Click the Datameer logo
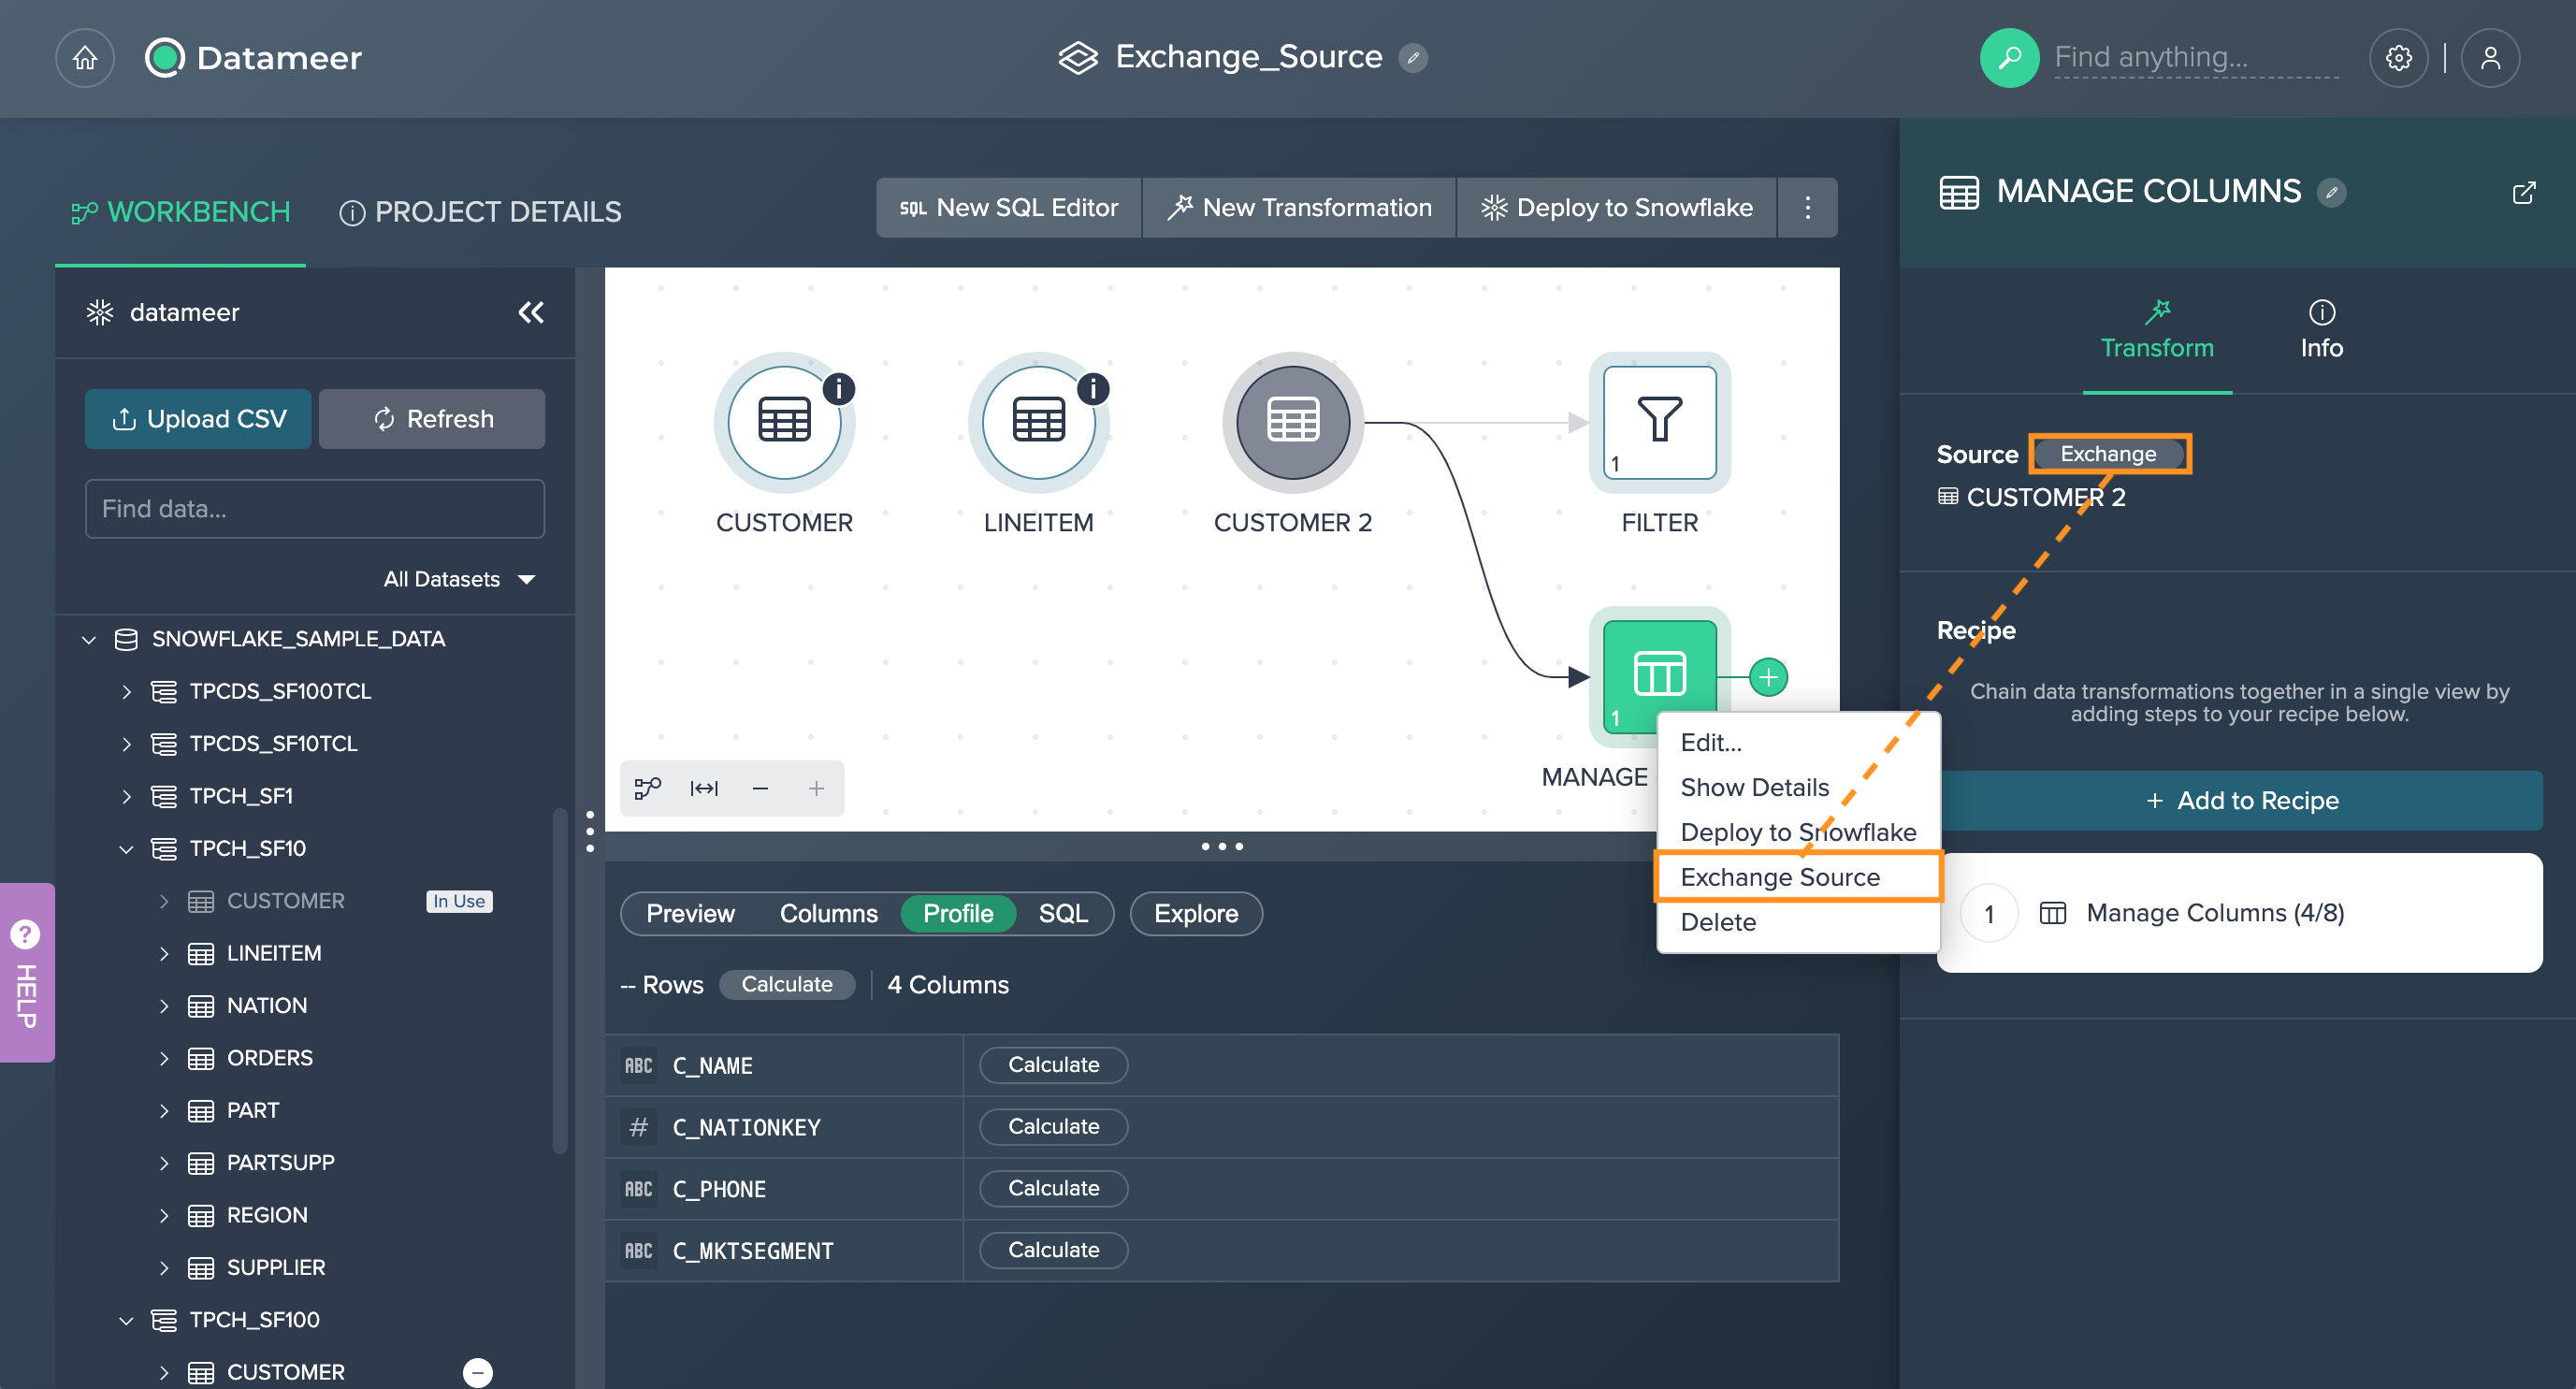Screen dimensions: 2576x1389 [254, 58]
